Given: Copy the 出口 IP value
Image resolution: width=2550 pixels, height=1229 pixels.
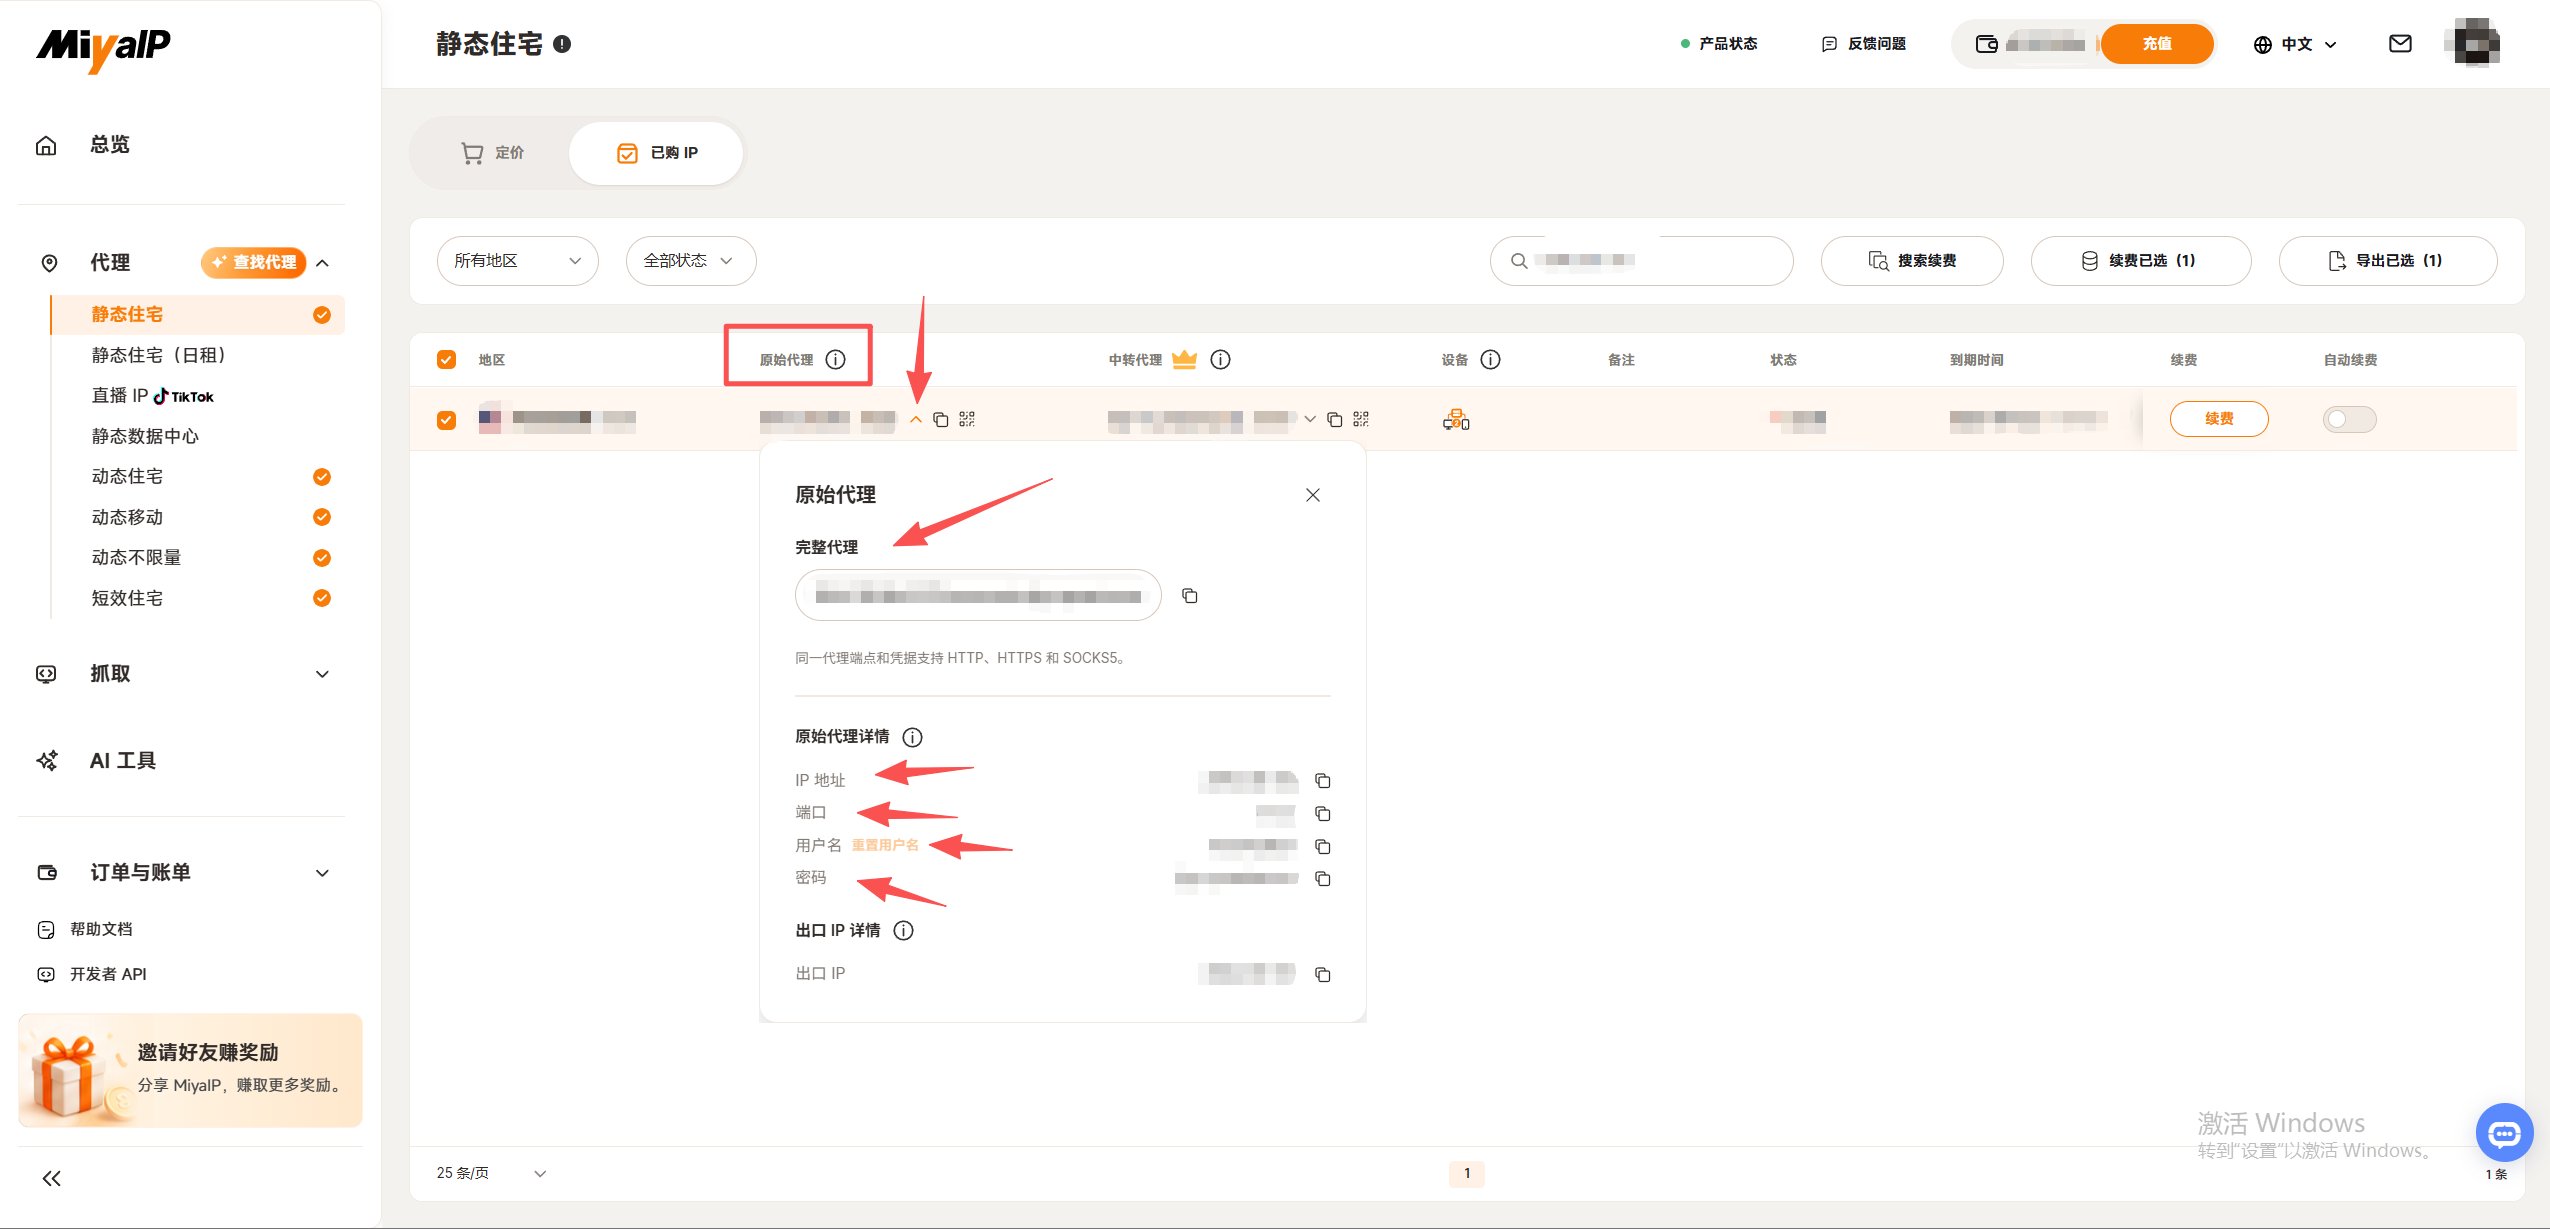Looking at the screenshot, I should coord(1322,974).
